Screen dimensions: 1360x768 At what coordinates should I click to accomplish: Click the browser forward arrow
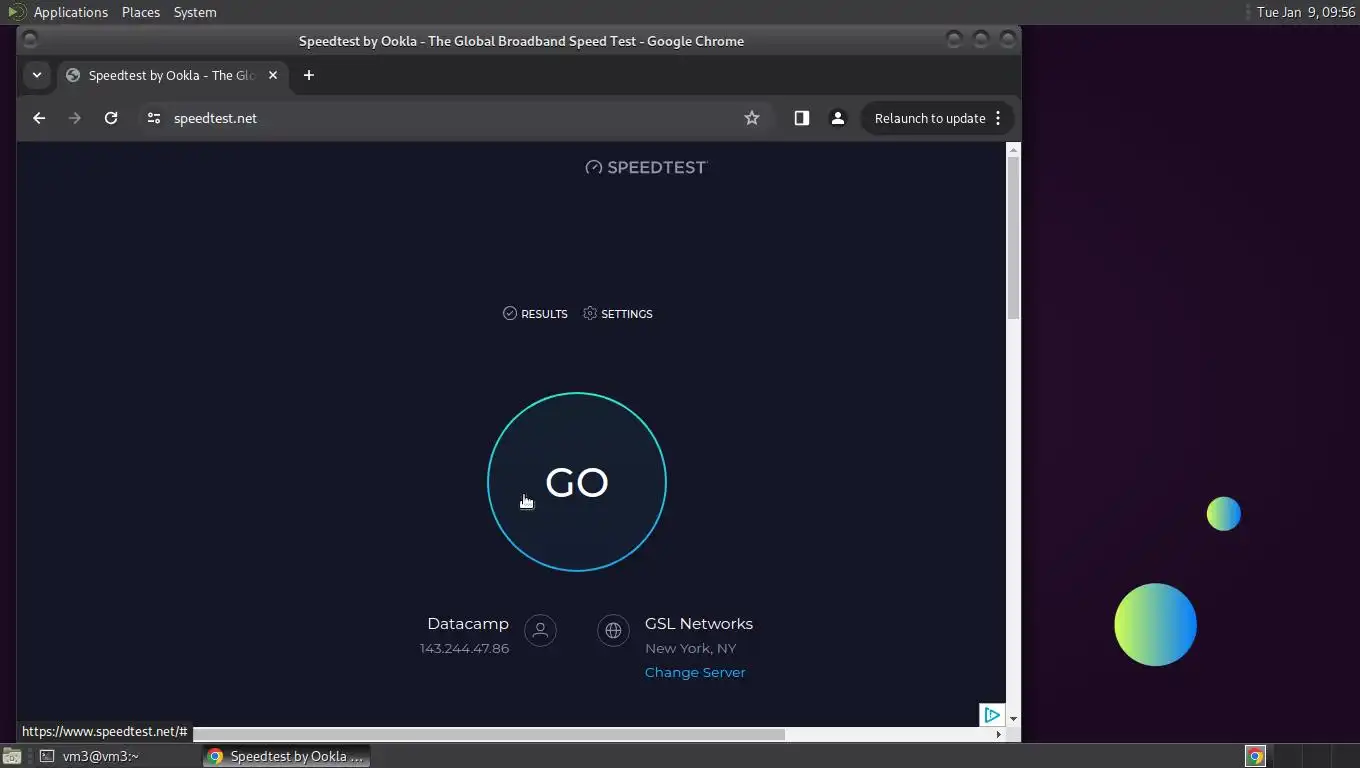(75, 118)
